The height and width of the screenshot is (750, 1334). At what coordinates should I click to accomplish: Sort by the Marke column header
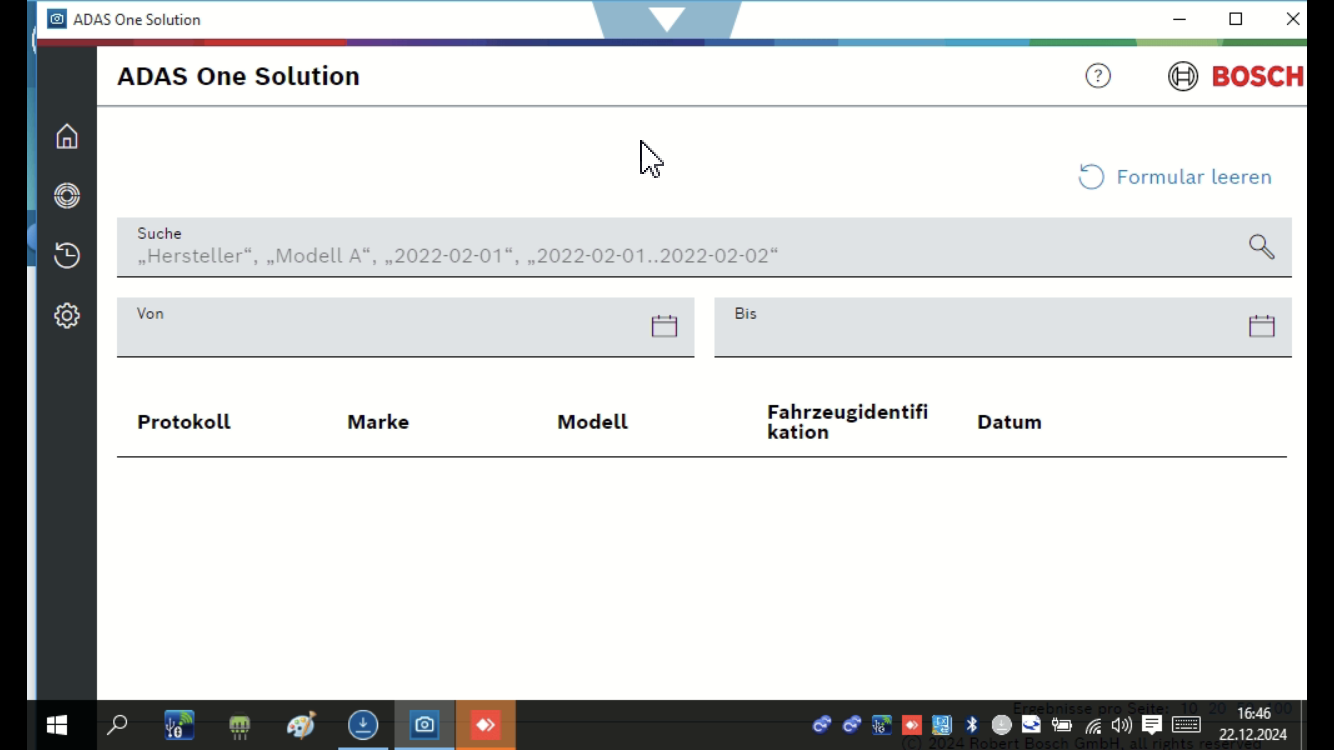coord(378,422)
